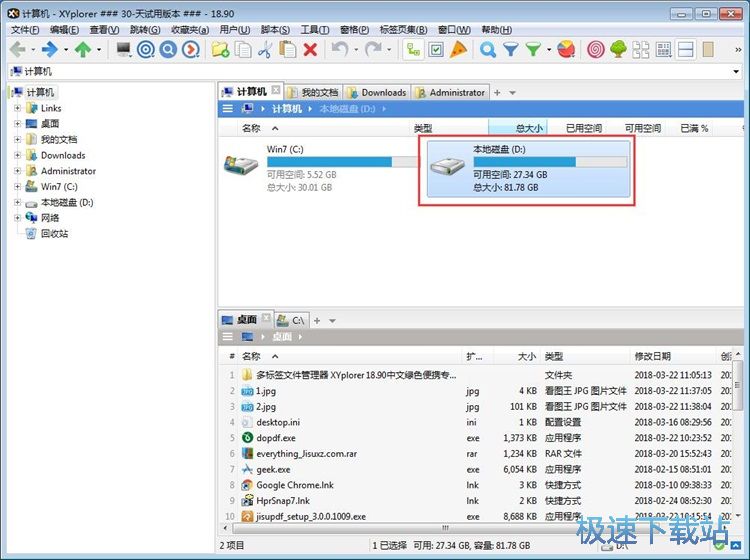Add new tab in upper pane
Image resolution: width=750 pixels, height=560 pixels.
497,92
